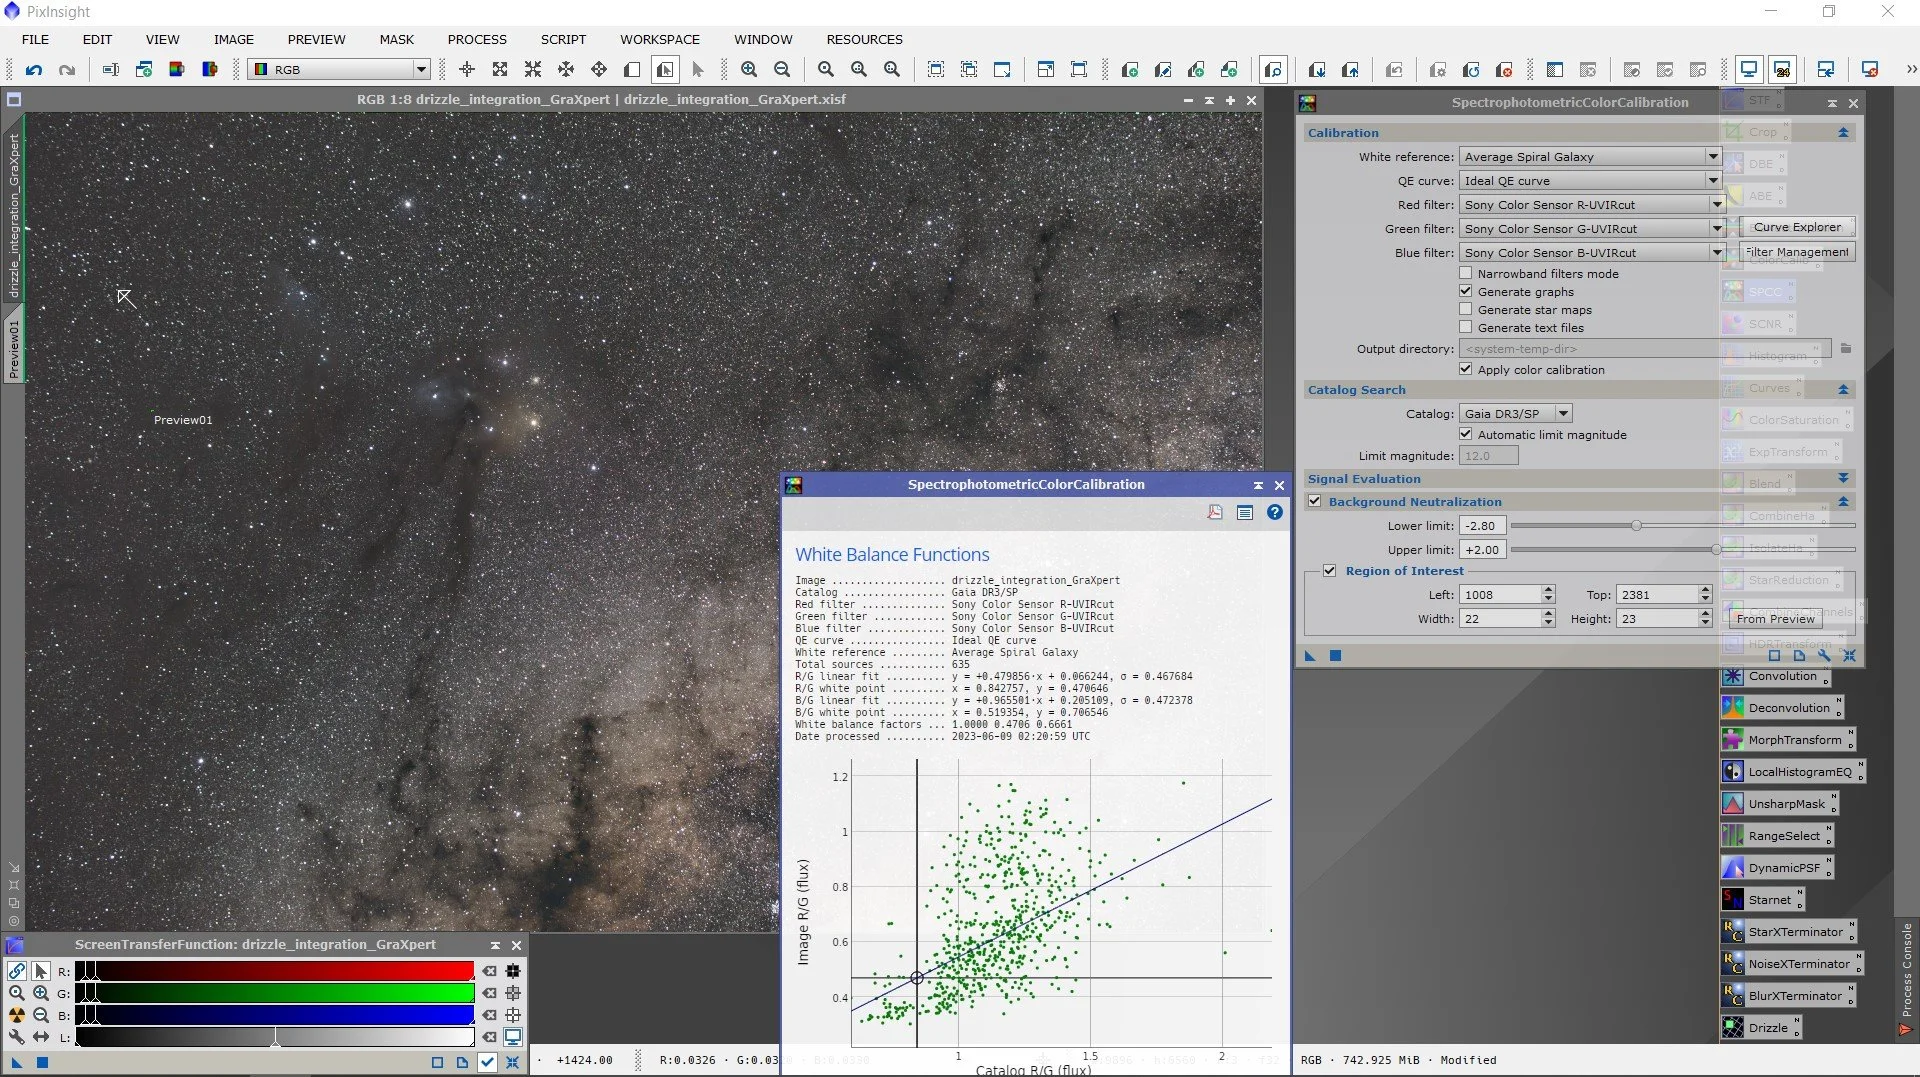Enable Narrowband filters mode

click(1465, 273)
